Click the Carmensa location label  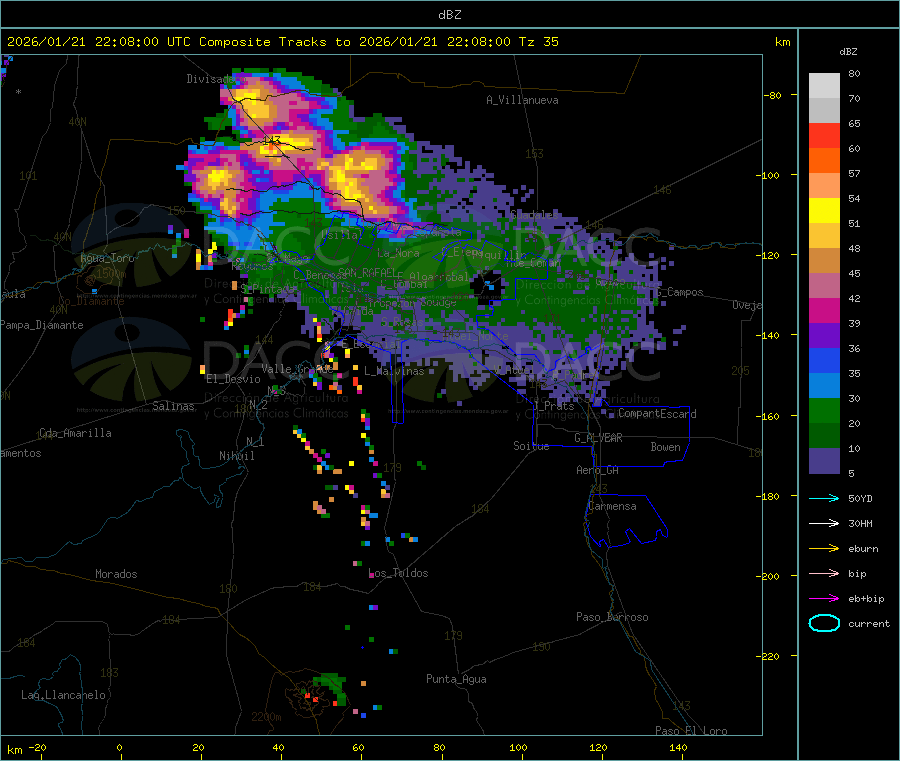612,506
